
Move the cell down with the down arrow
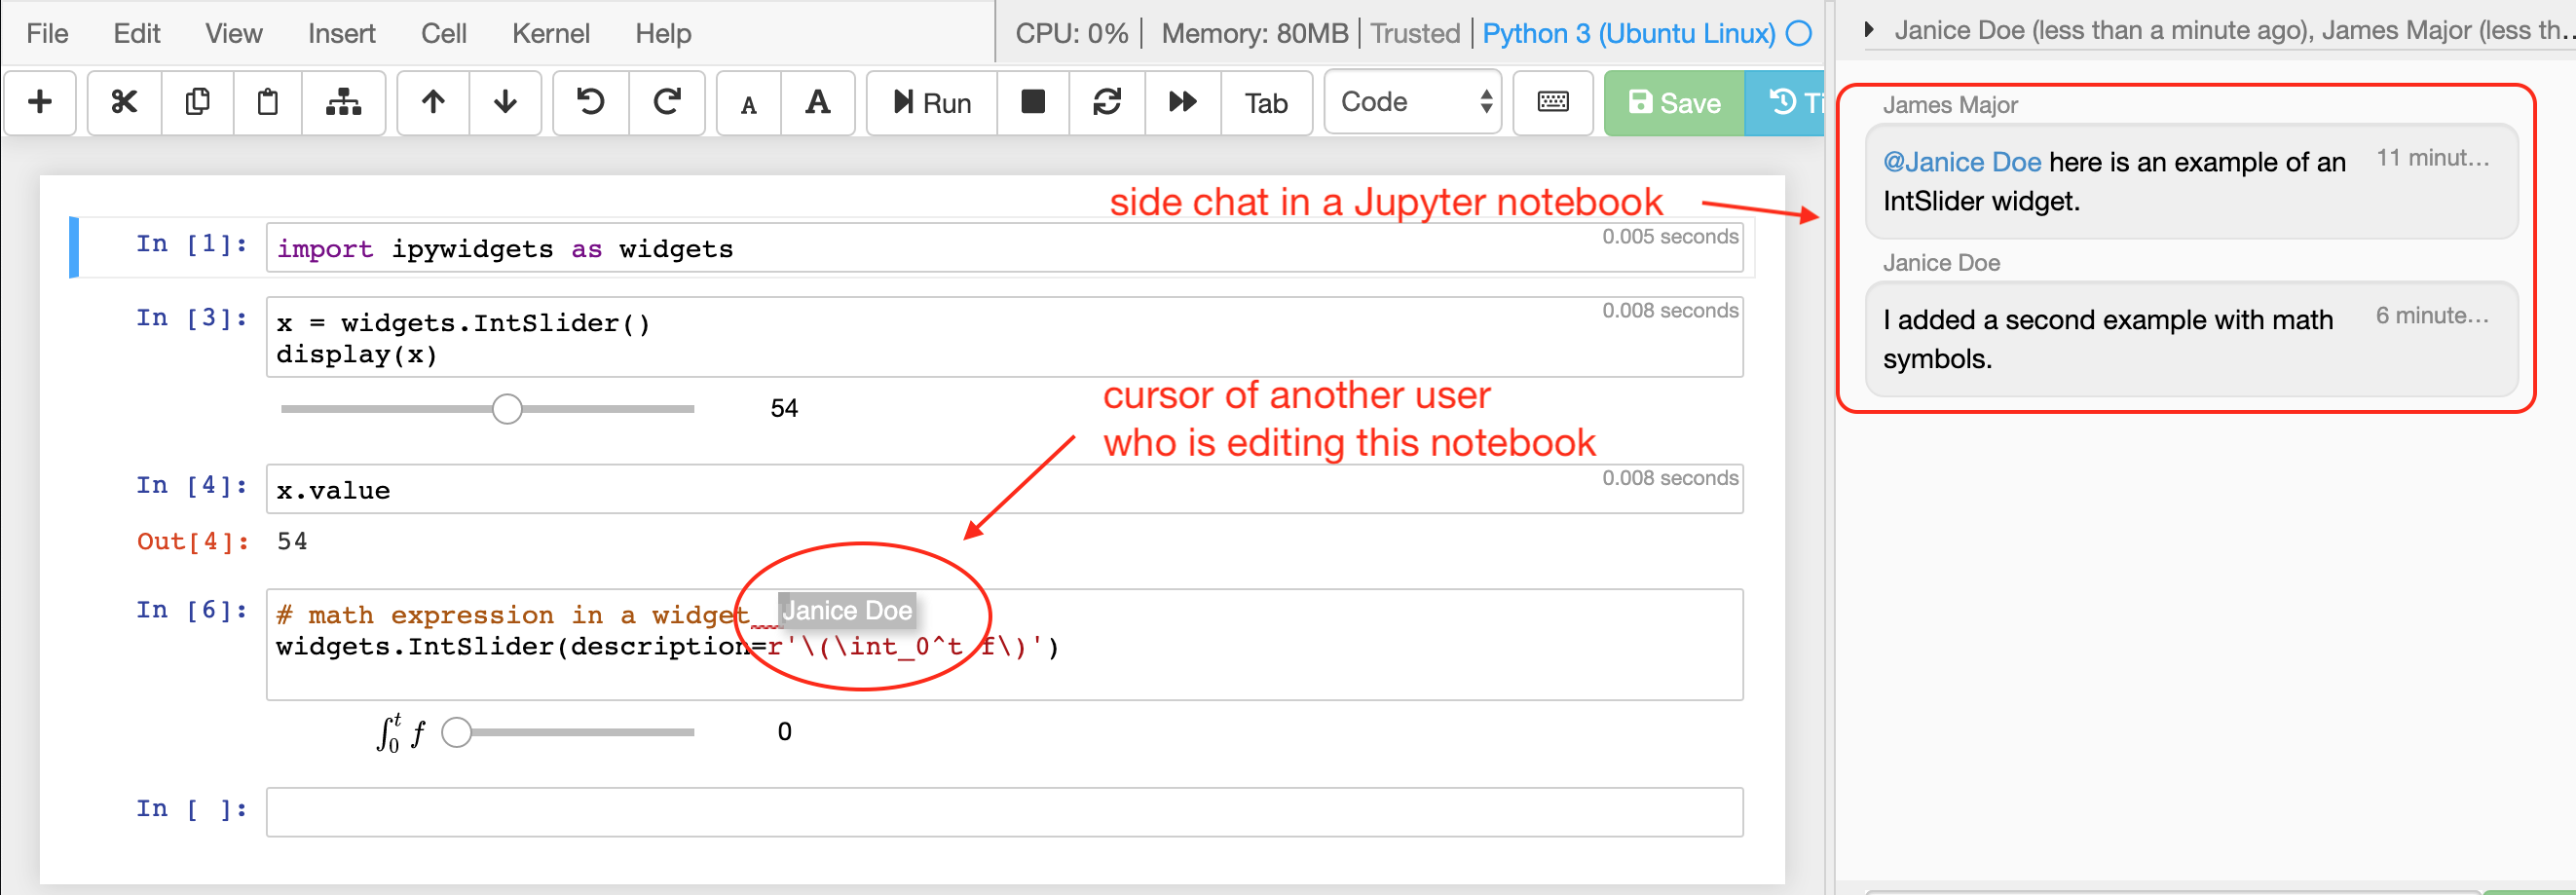pyautogui.click(x=505, y=102)
